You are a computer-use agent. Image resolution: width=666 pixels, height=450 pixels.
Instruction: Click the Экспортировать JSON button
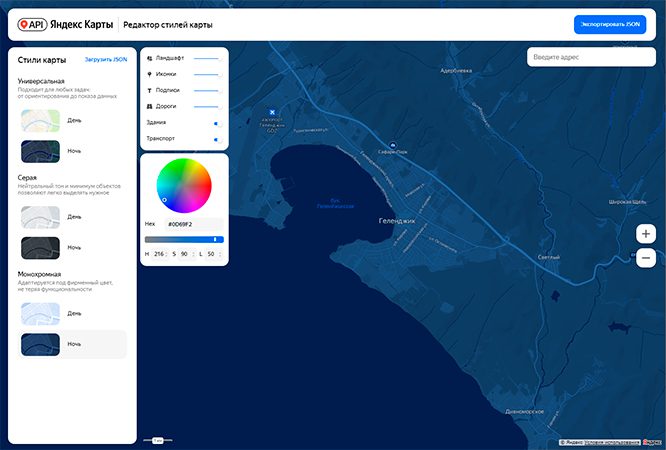coord(610,25)
